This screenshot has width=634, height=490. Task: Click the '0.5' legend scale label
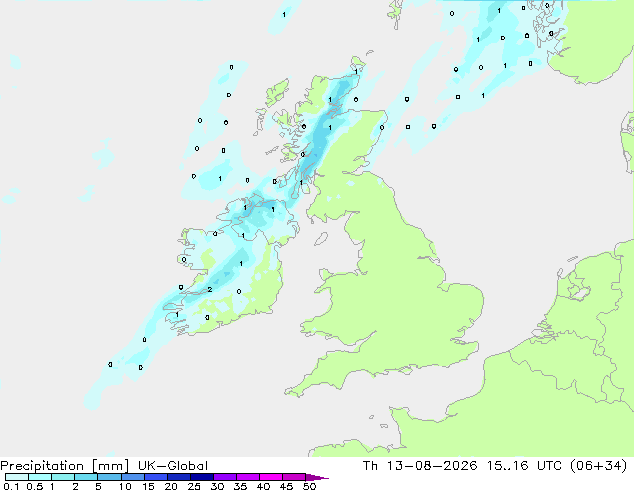(35, 486)
